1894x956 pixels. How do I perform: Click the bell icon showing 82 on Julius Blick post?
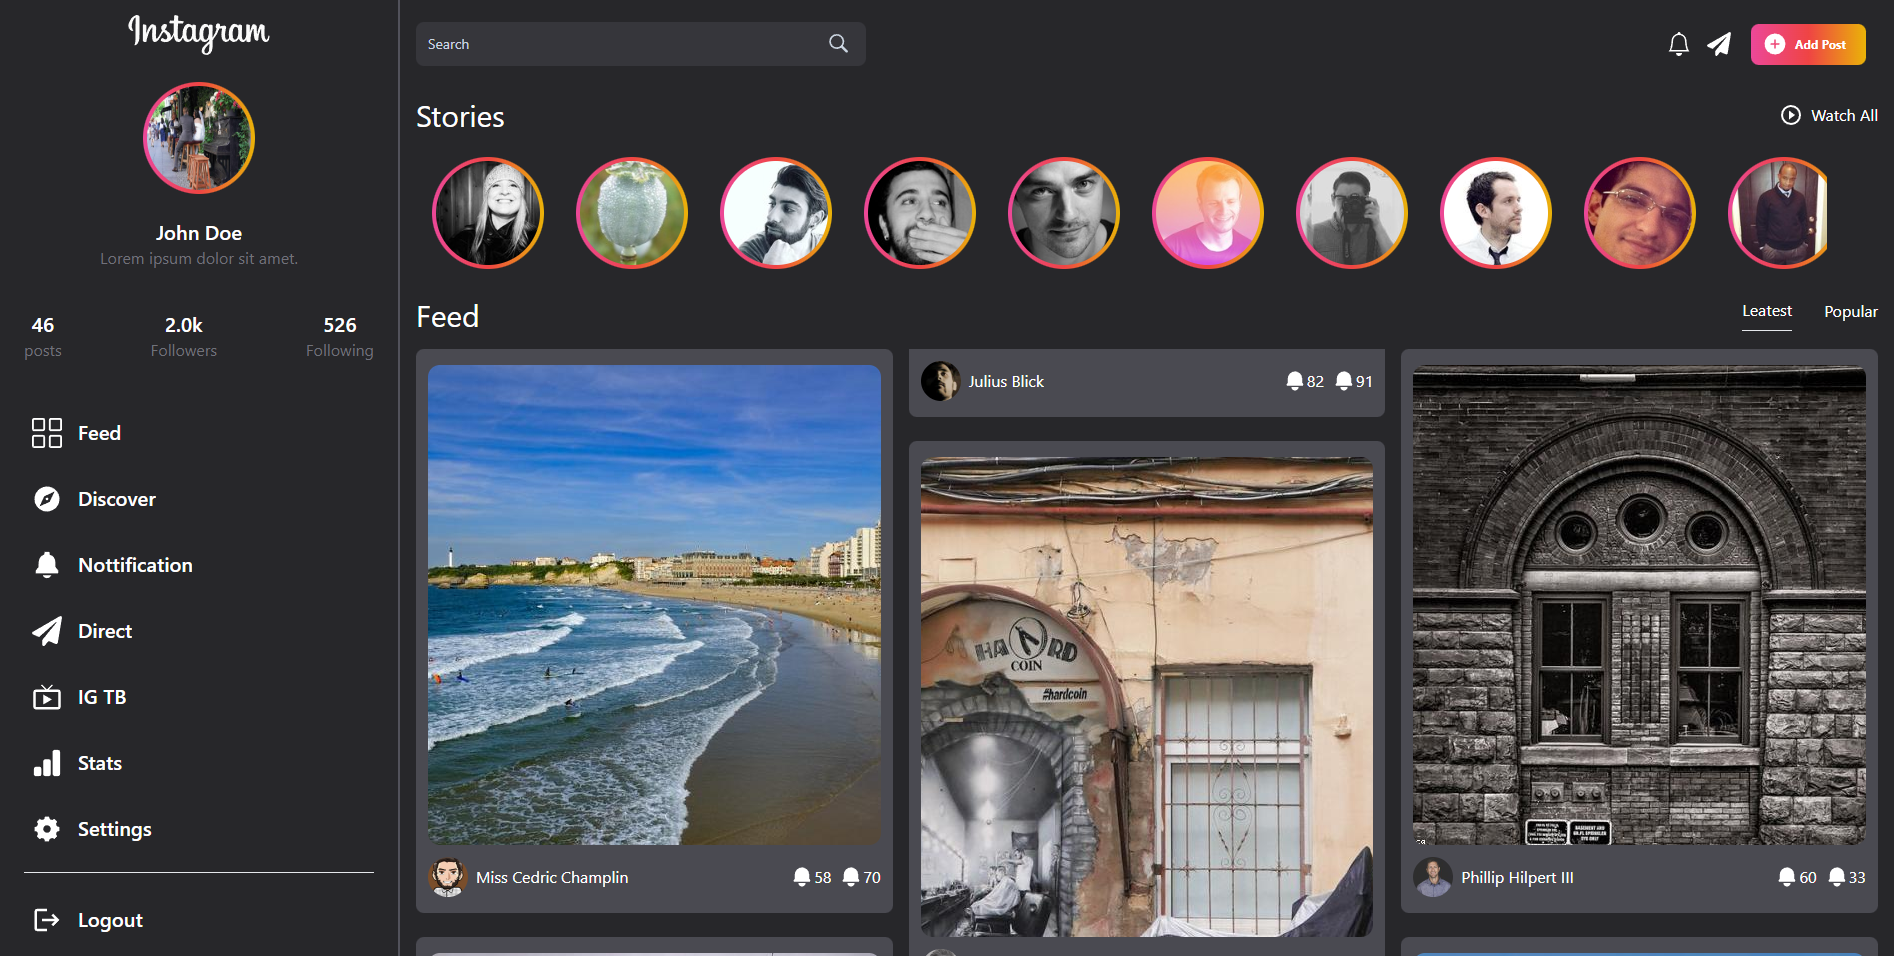1295,381
